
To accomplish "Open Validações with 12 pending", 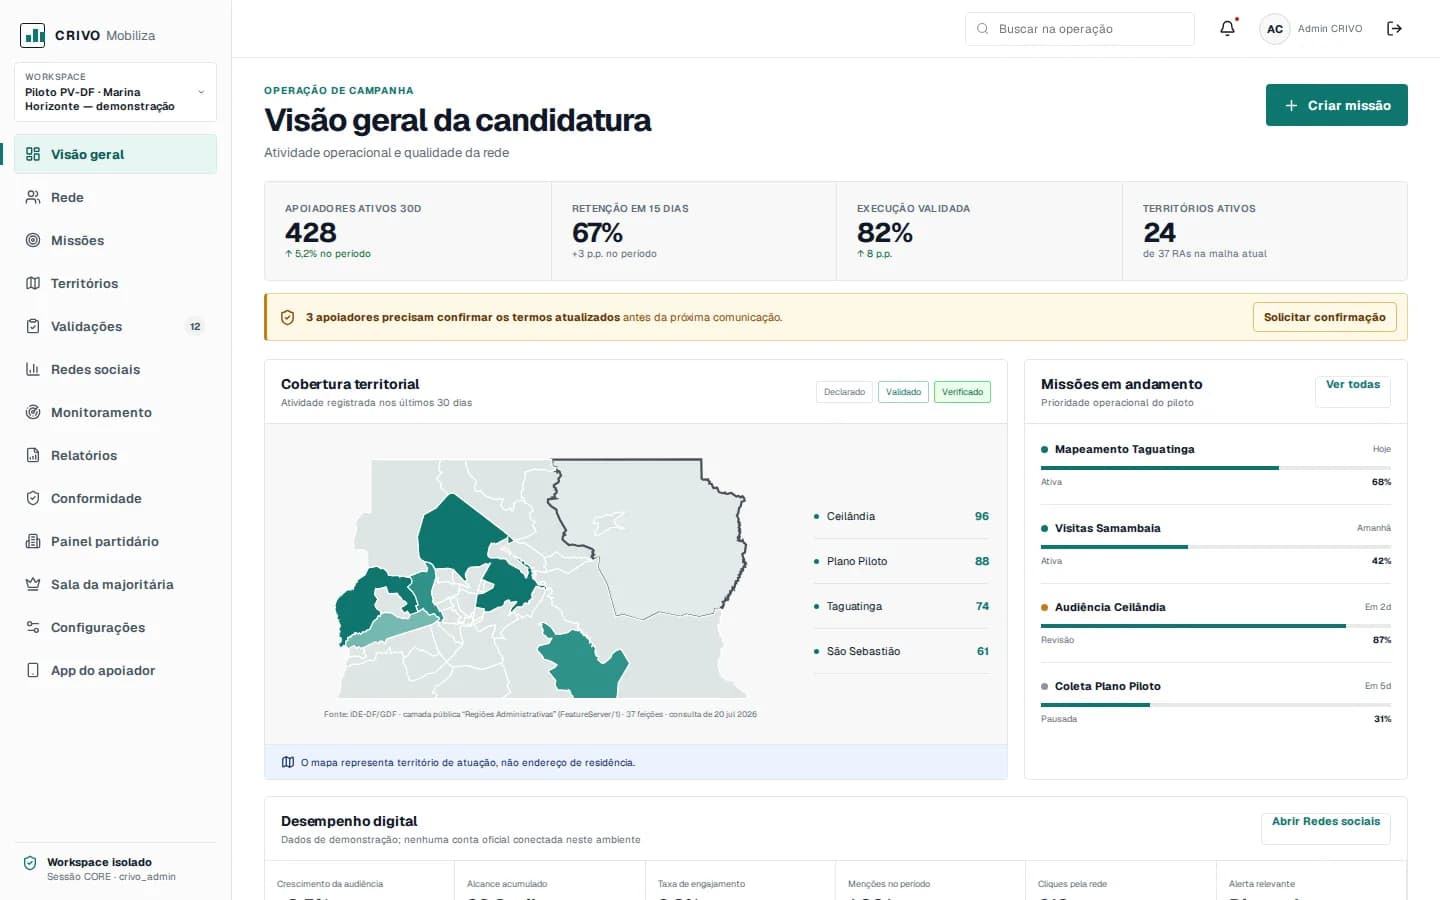I will point(115,326).
